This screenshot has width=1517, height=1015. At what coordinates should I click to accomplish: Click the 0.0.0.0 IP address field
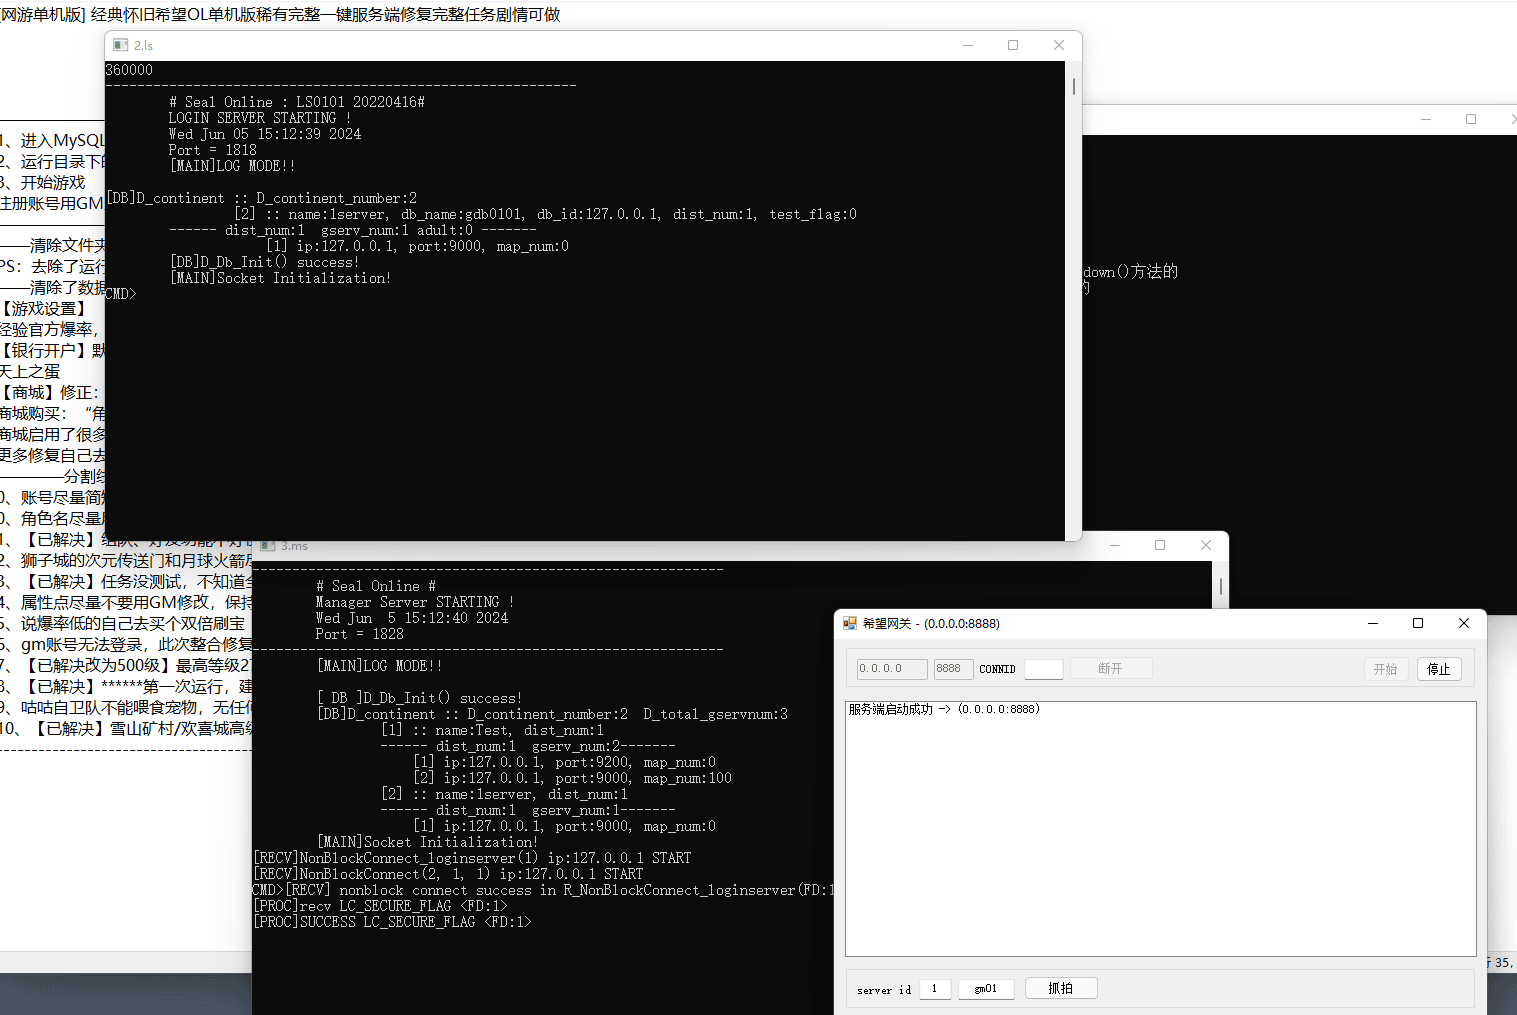click(x=891, y=669)
